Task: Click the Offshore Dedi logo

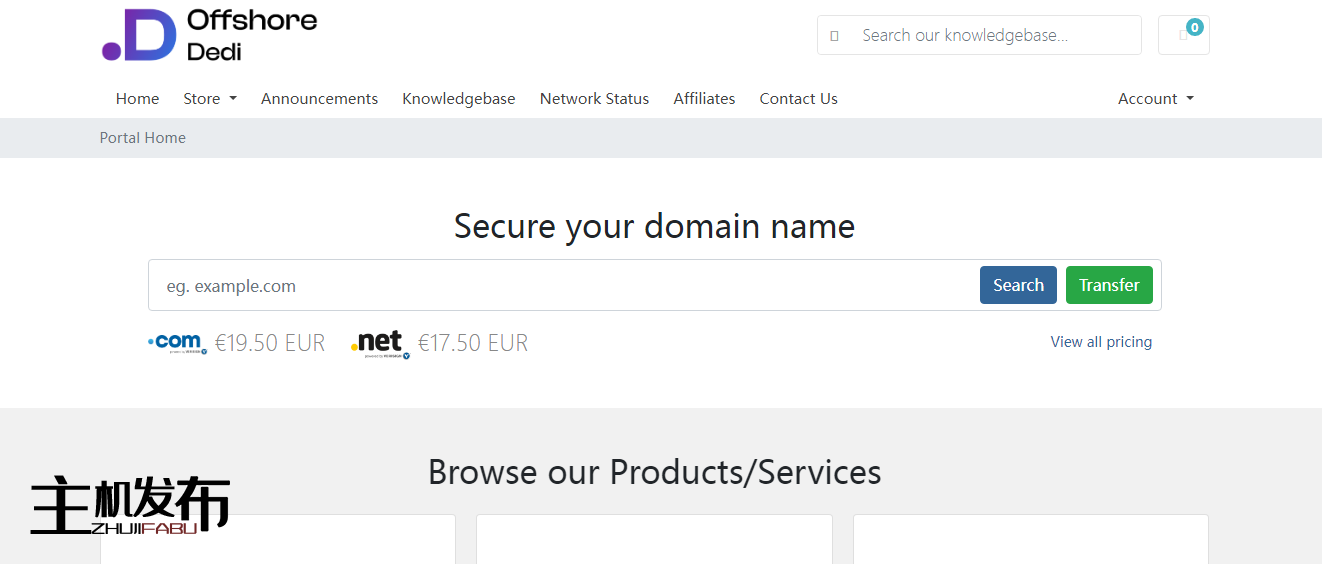Action: pyautogui.click(x=210, y=35)
